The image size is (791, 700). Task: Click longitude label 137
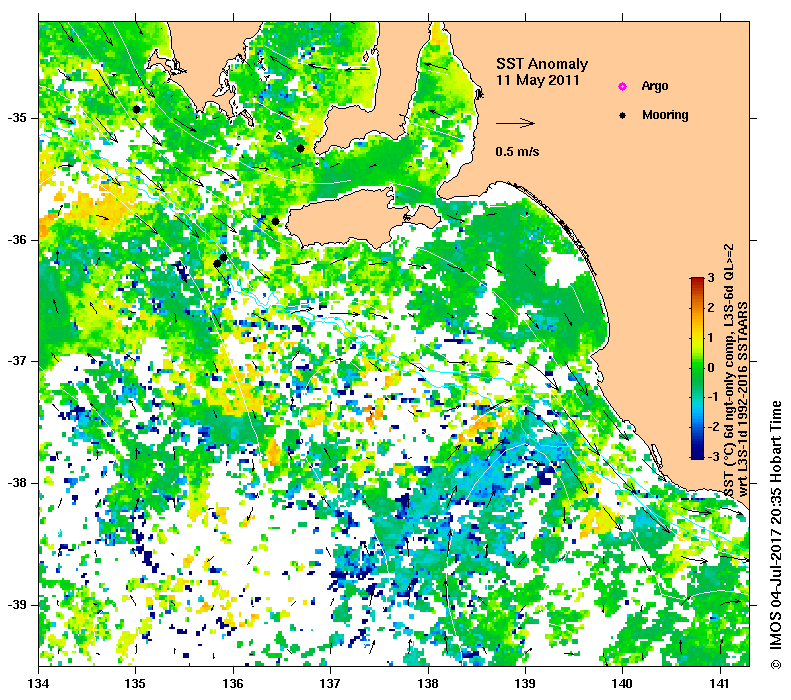point(330,683)
